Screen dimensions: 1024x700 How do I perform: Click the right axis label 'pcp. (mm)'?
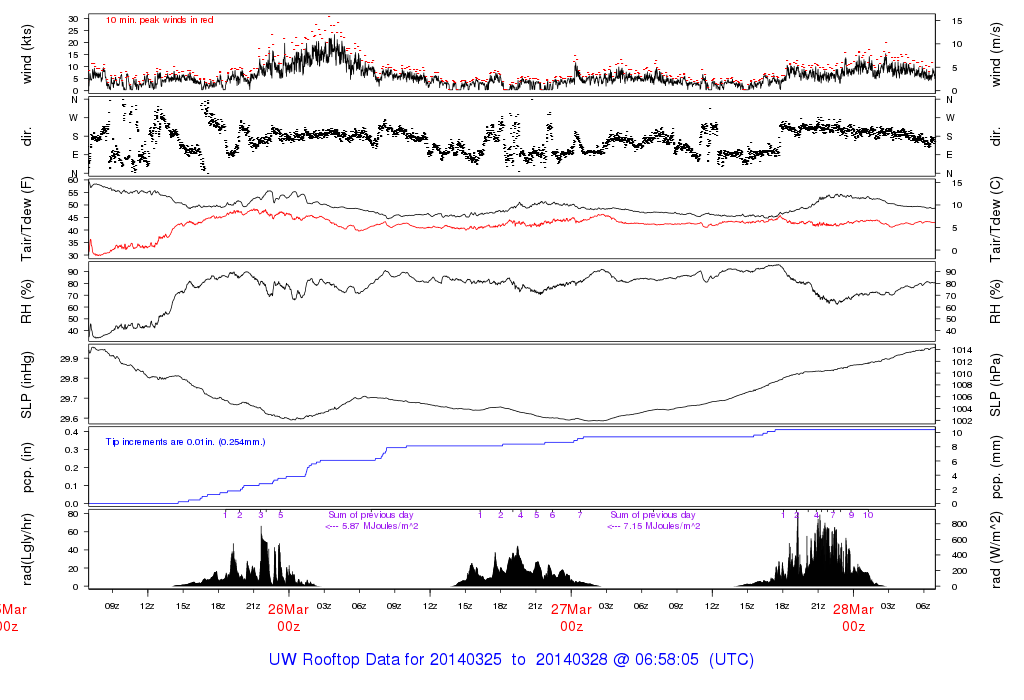coord(995,468)
